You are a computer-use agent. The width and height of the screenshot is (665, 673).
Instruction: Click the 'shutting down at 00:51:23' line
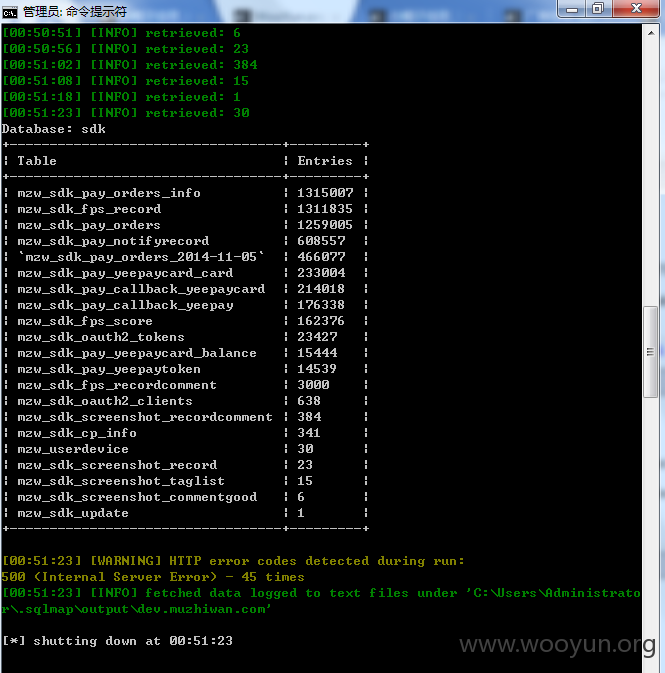[117, 641]
